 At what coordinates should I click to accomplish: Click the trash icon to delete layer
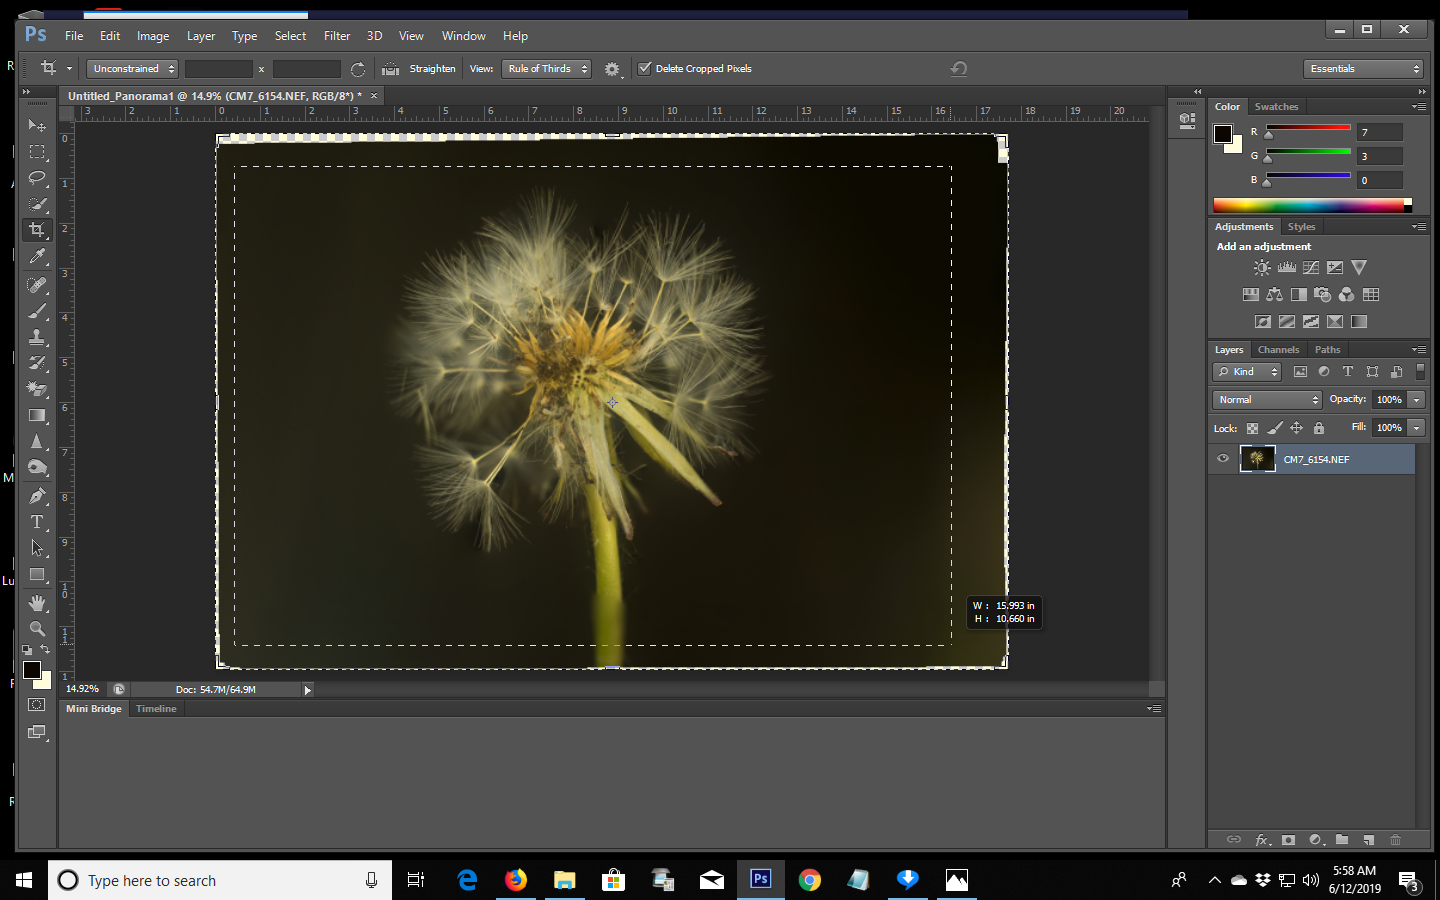(1396, 840)
